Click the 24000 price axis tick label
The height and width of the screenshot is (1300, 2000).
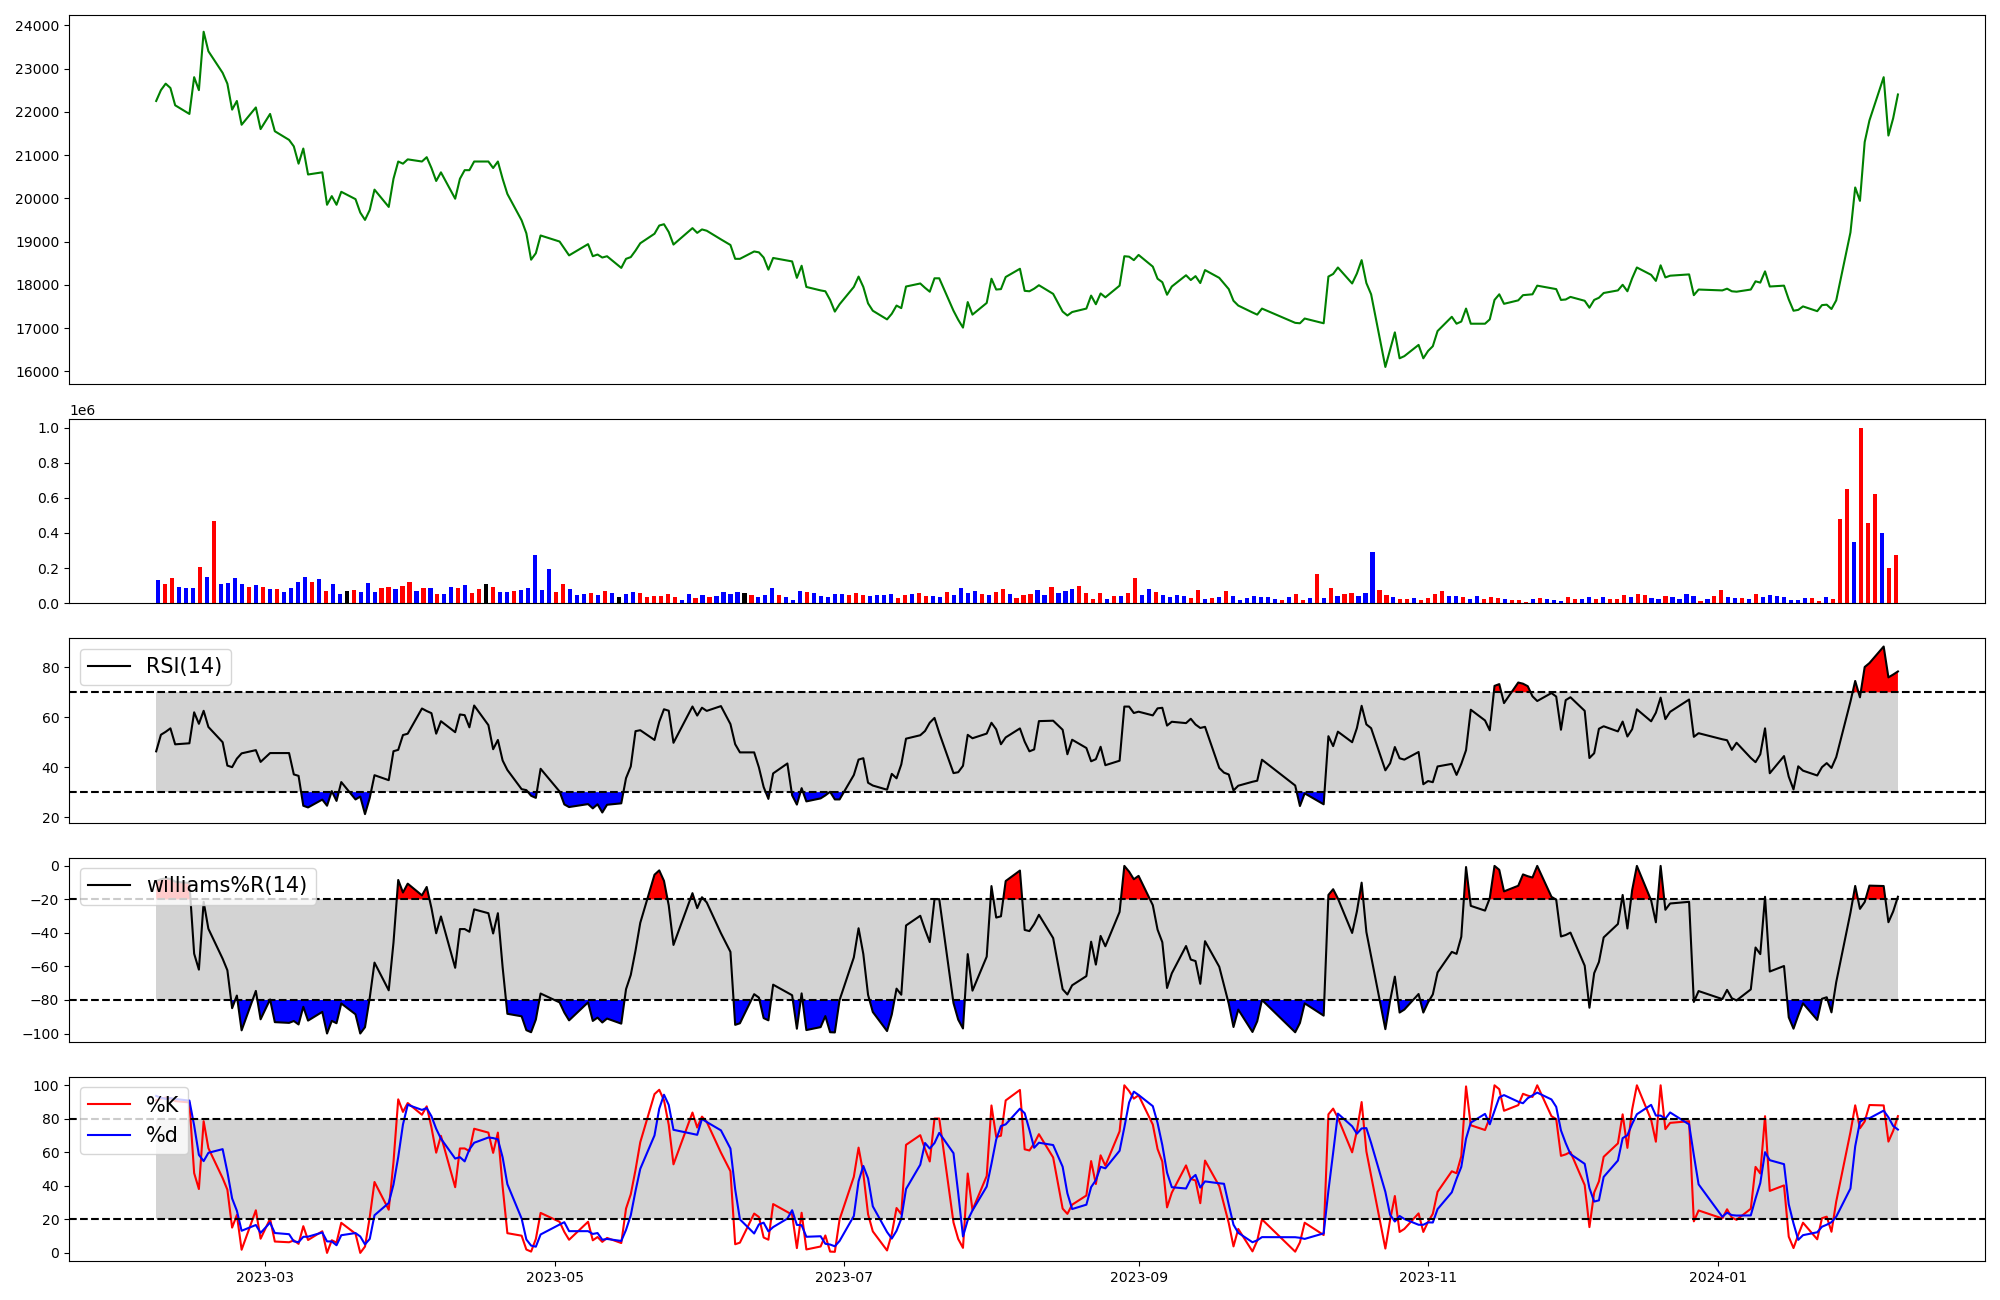[x=37, y=26]
